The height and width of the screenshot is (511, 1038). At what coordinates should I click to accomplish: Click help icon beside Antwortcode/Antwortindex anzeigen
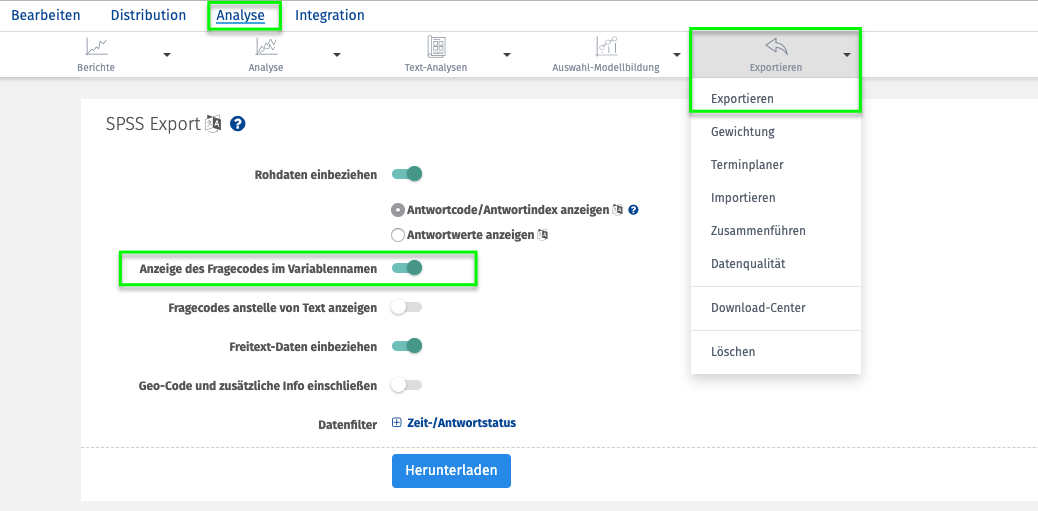pos(634,210)
